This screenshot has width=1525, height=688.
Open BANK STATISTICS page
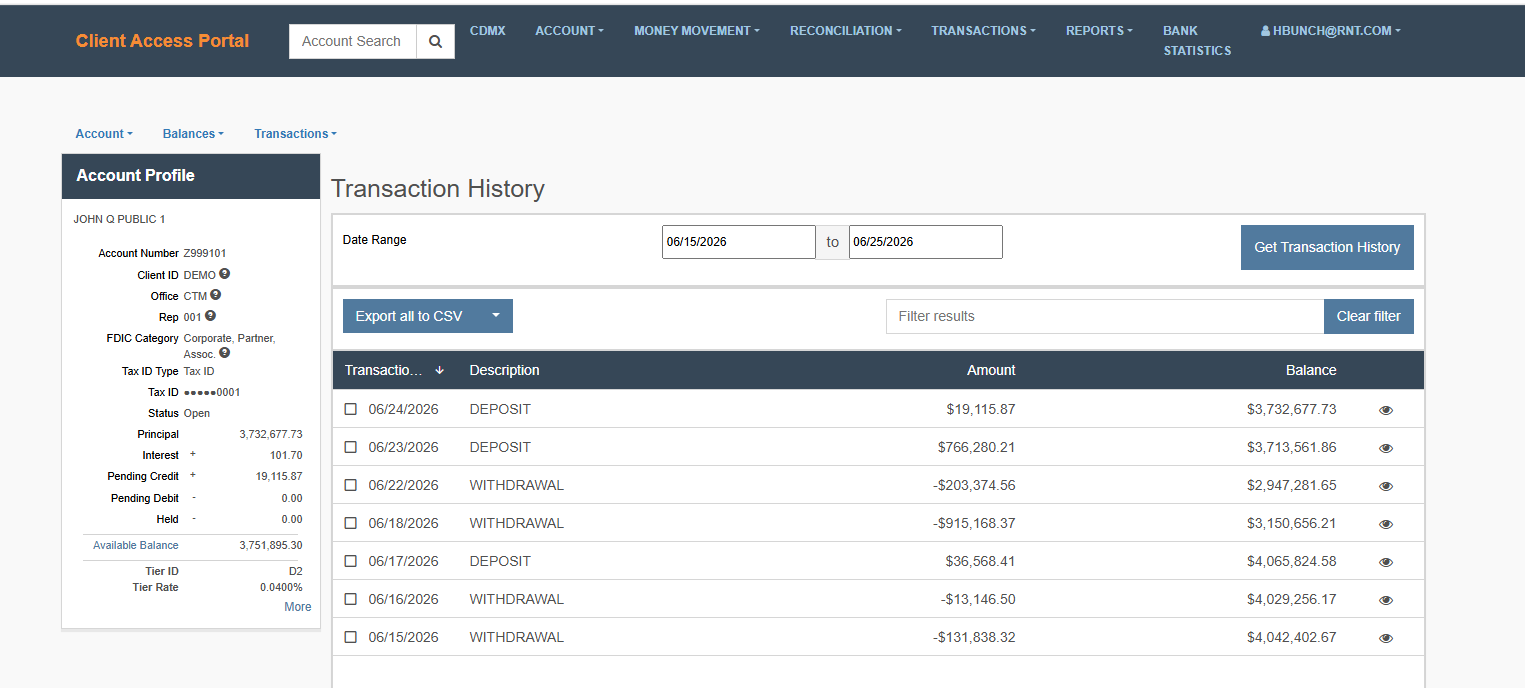1197,41
